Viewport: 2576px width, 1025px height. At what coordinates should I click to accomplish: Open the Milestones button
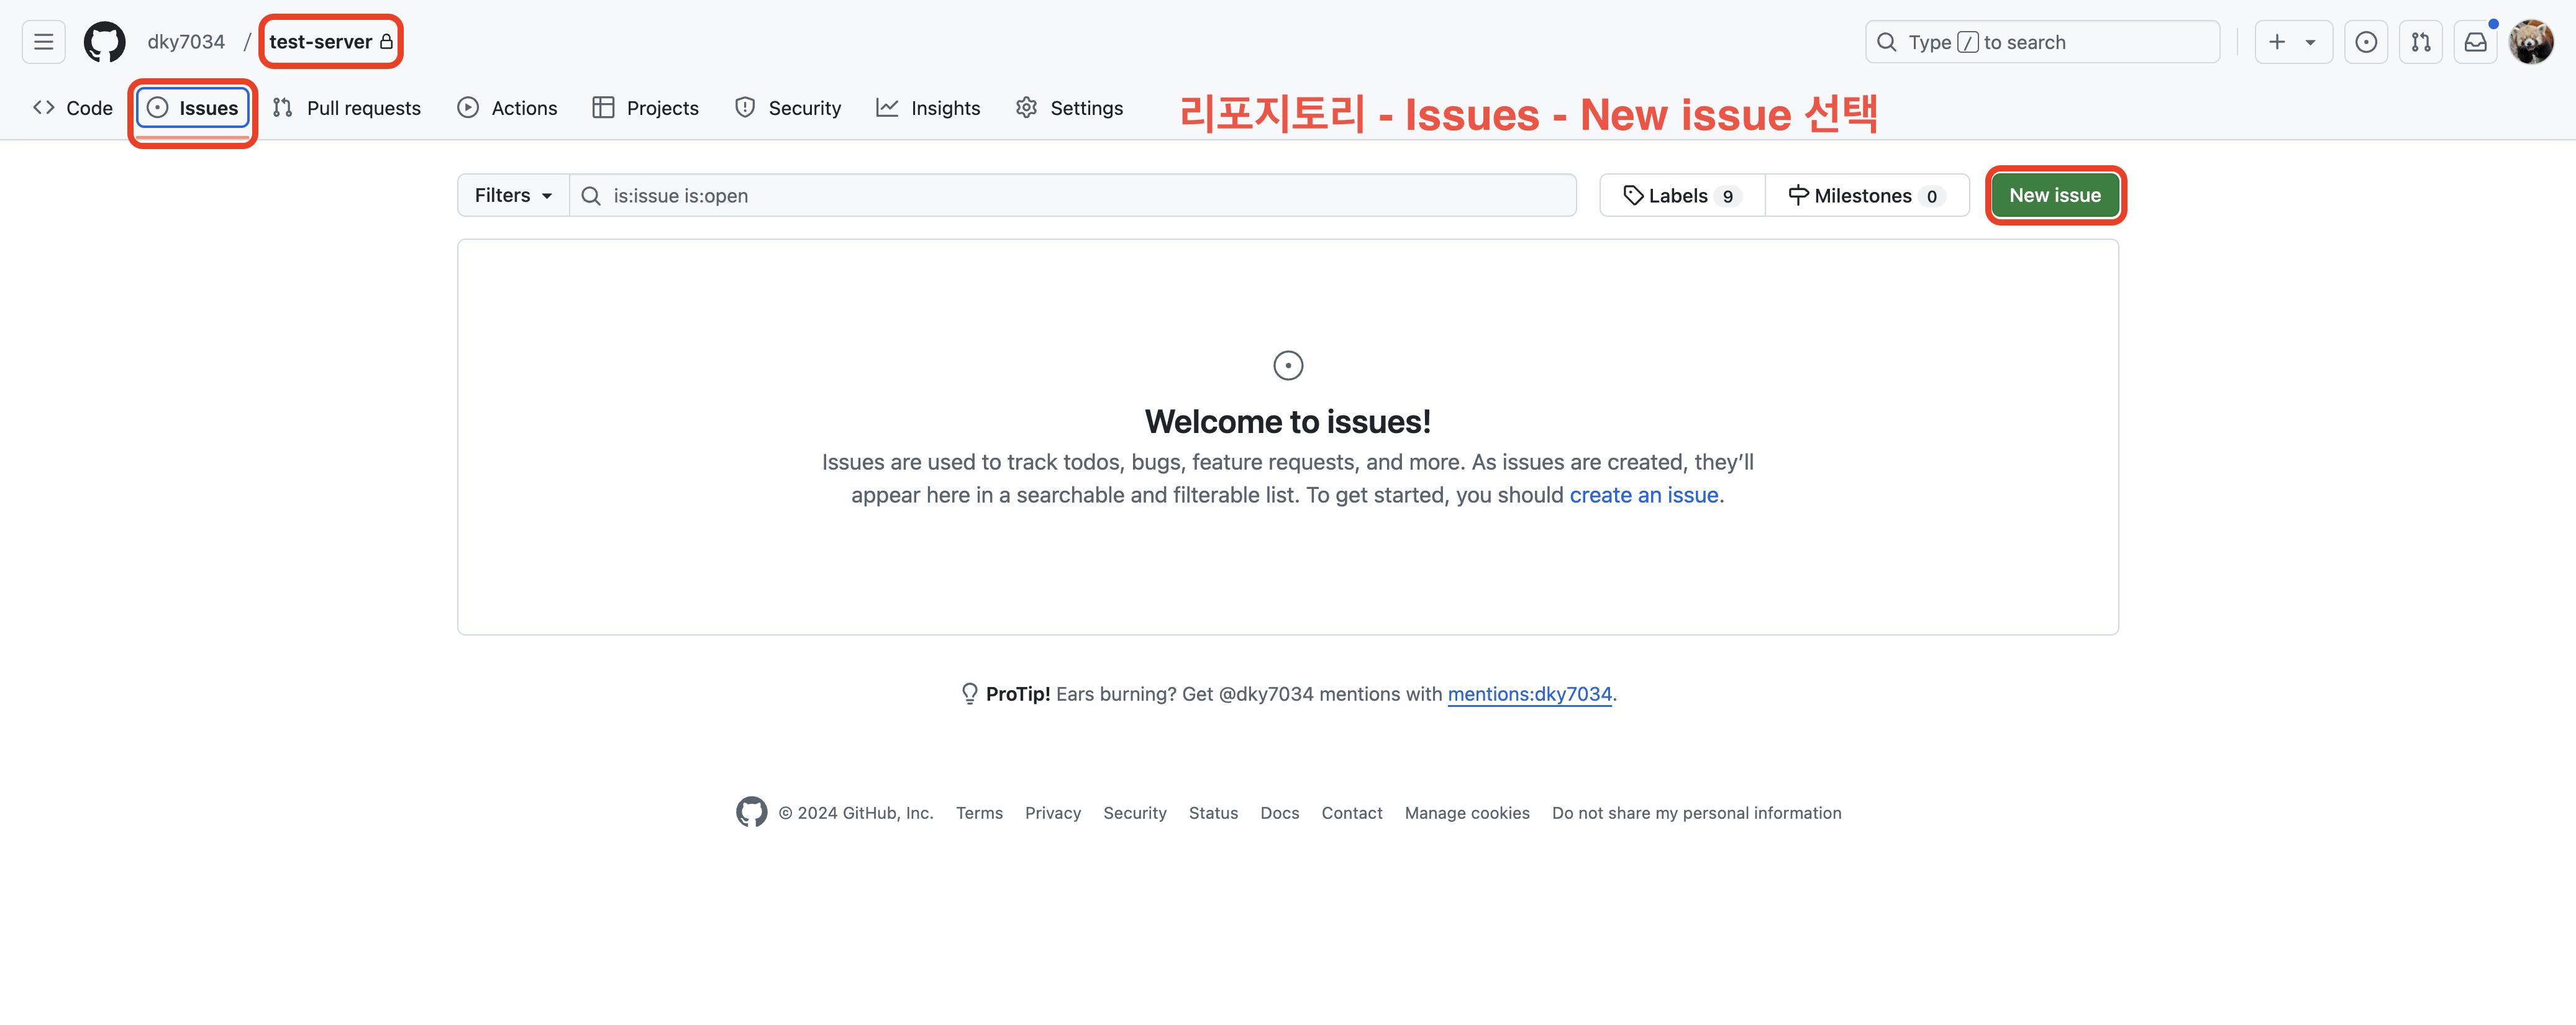(1866, 196)
